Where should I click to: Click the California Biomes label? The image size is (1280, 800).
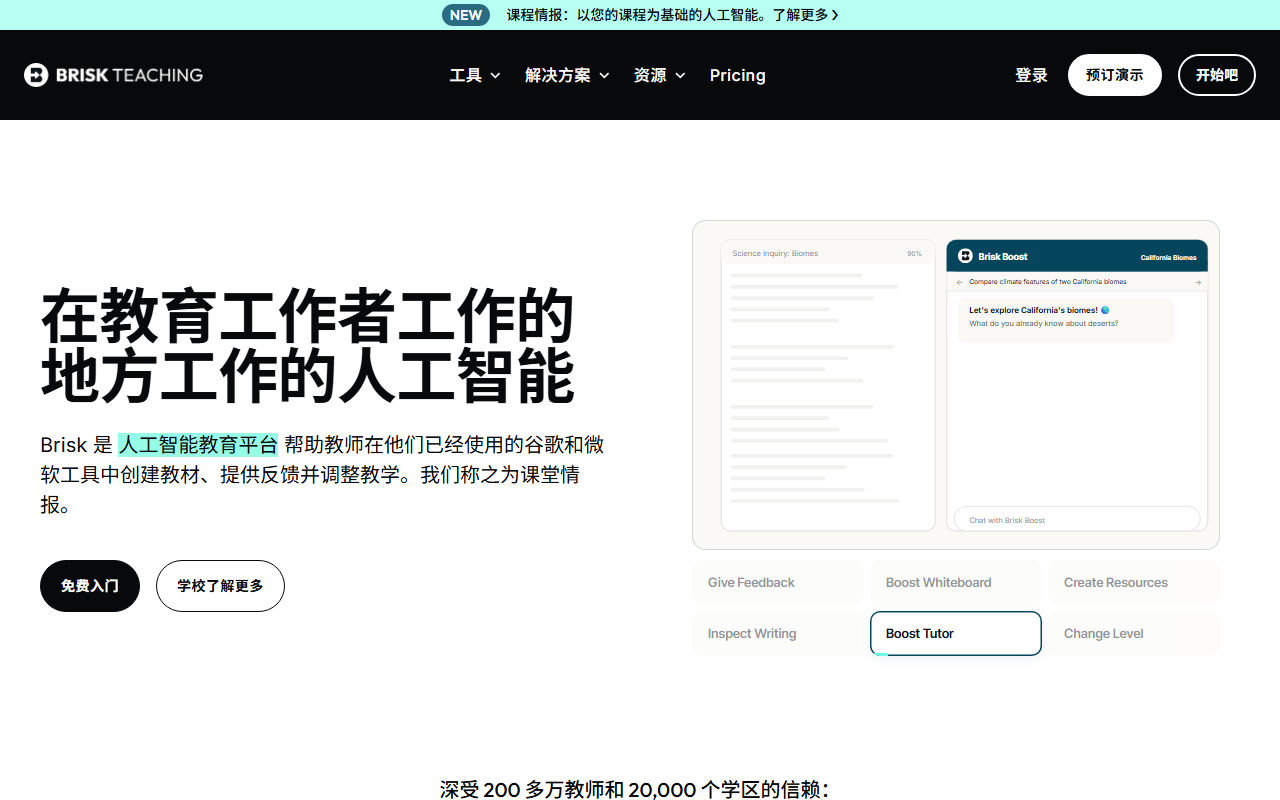[x=1168, y=257]
